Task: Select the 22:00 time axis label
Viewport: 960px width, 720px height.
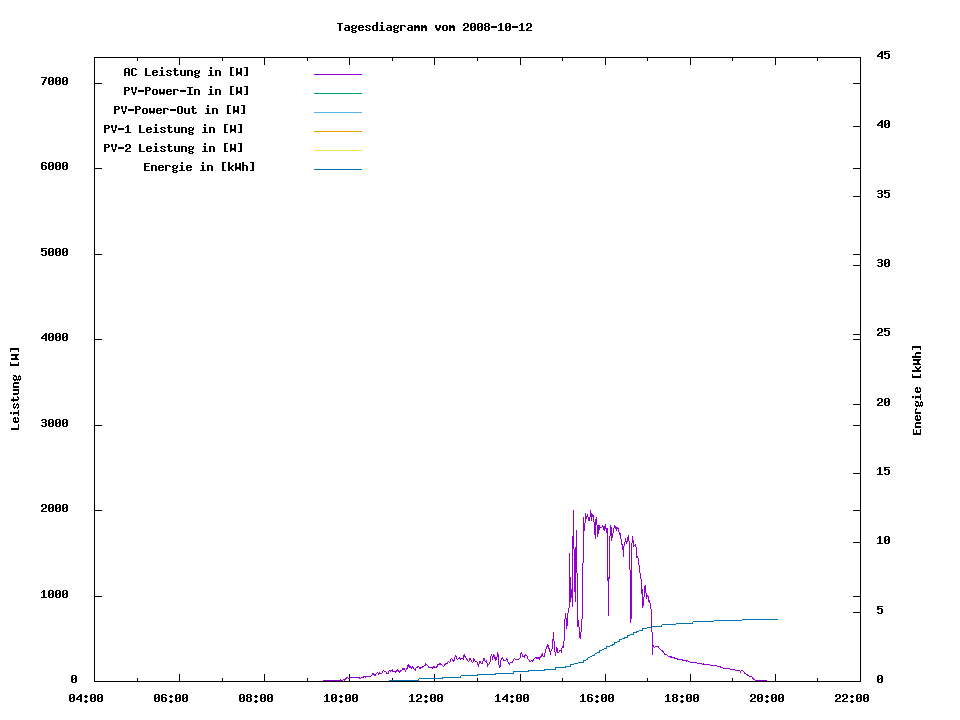Action: (x=852, y=698)
